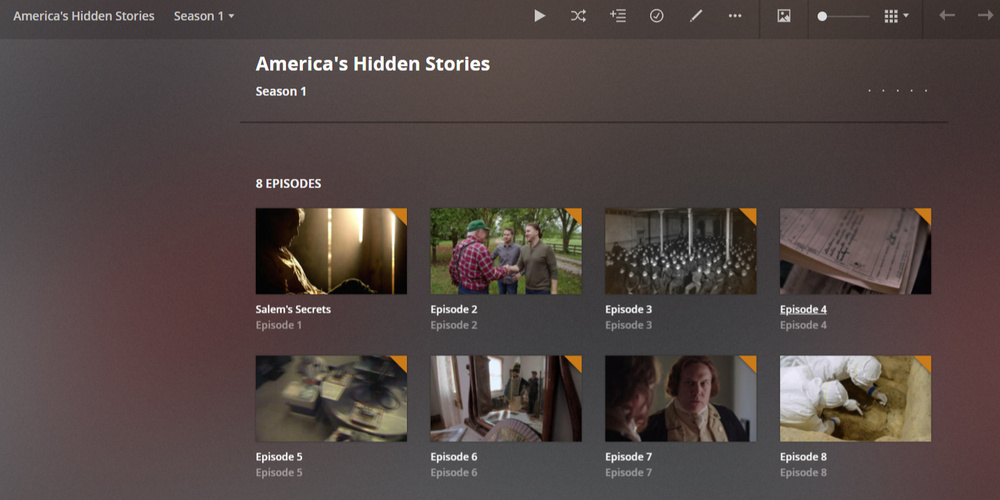This screenshot has height=500, width=1000.
Task: Click the artwork image icon in the toolbar
Action: (784, 16)
